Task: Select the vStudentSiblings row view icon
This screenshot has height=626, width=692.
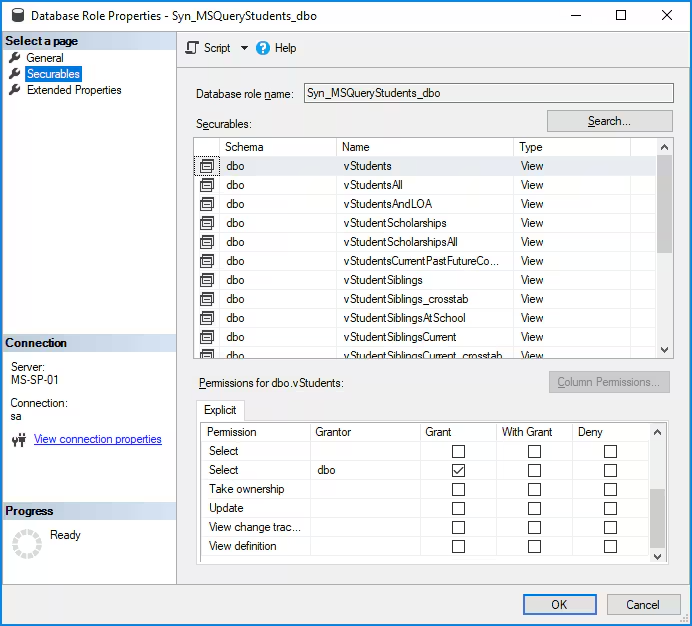Action: click(207, 280)
